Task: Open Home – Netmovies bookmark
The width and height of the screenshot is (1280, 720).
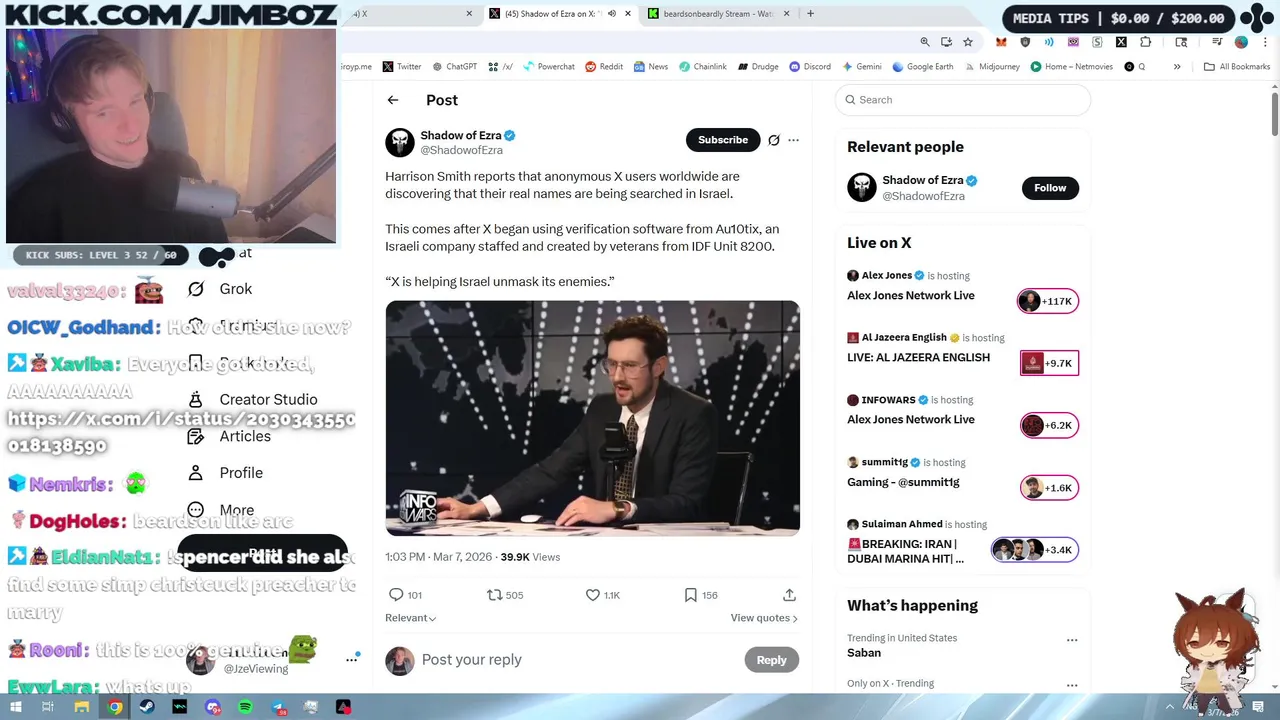Action: point(1071,67)
